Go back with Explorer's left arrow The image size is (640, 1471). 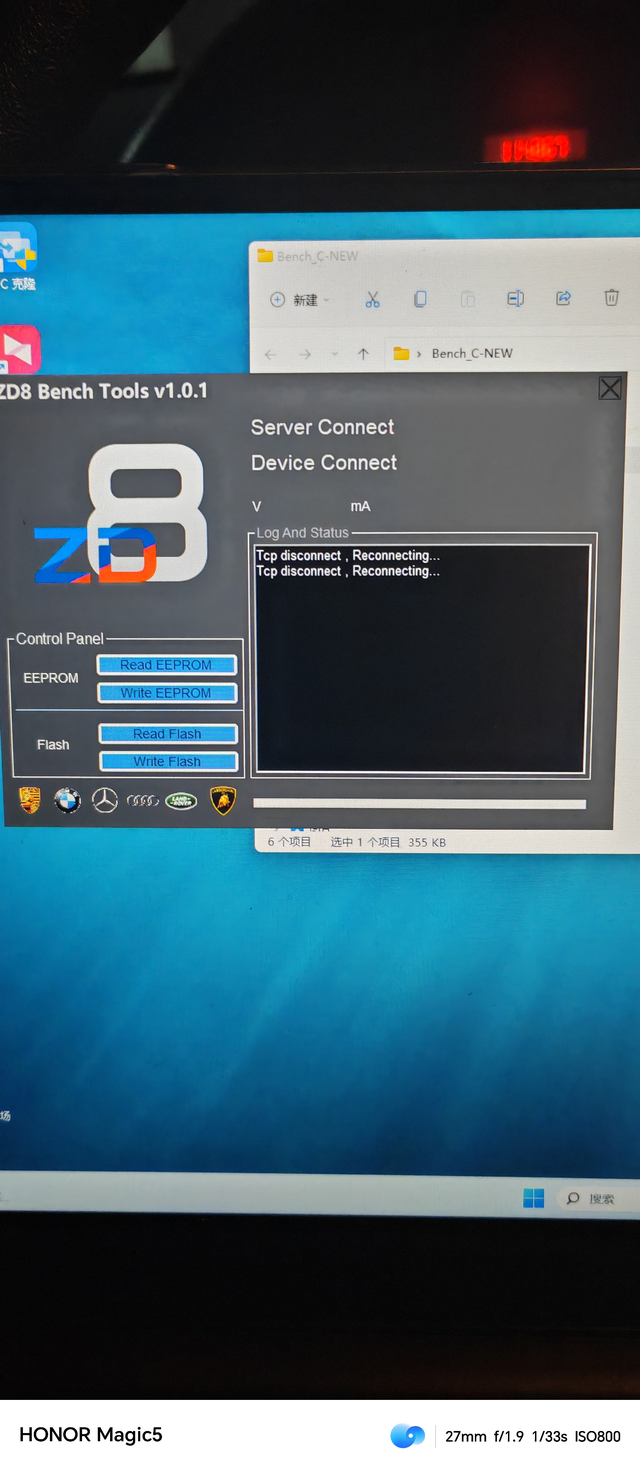pos(271,355)
